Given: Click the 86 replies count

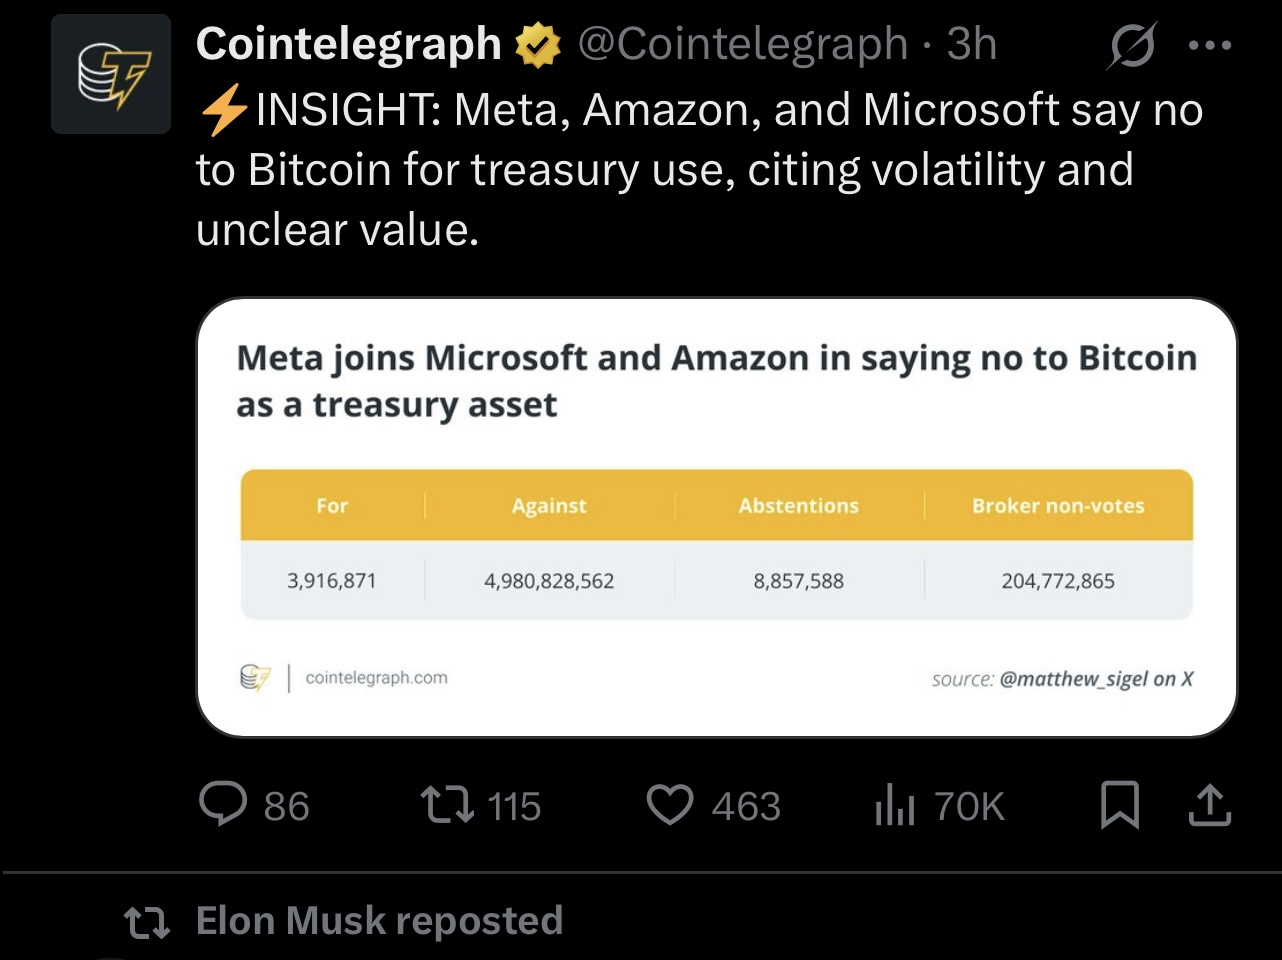Looking at the screenshot, I should click(287, 806).
